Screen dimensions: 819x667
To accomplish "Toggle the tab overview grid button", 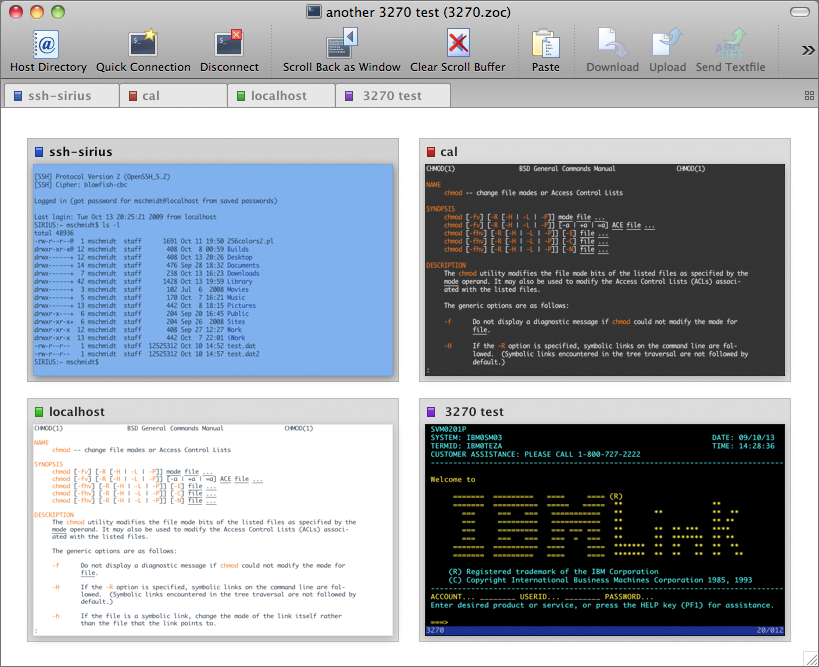I will click(808, 96).
